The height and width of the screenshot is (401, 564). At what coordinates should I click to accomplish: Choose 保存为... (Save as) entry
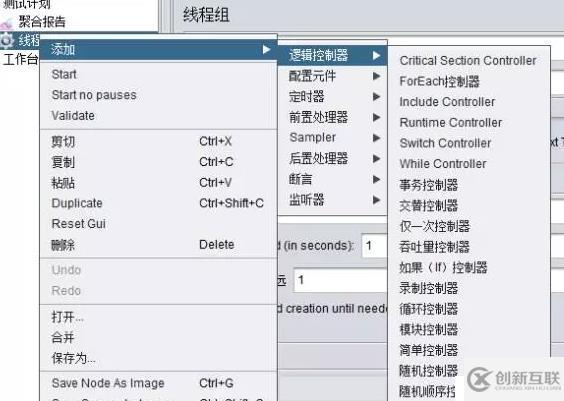158,358
